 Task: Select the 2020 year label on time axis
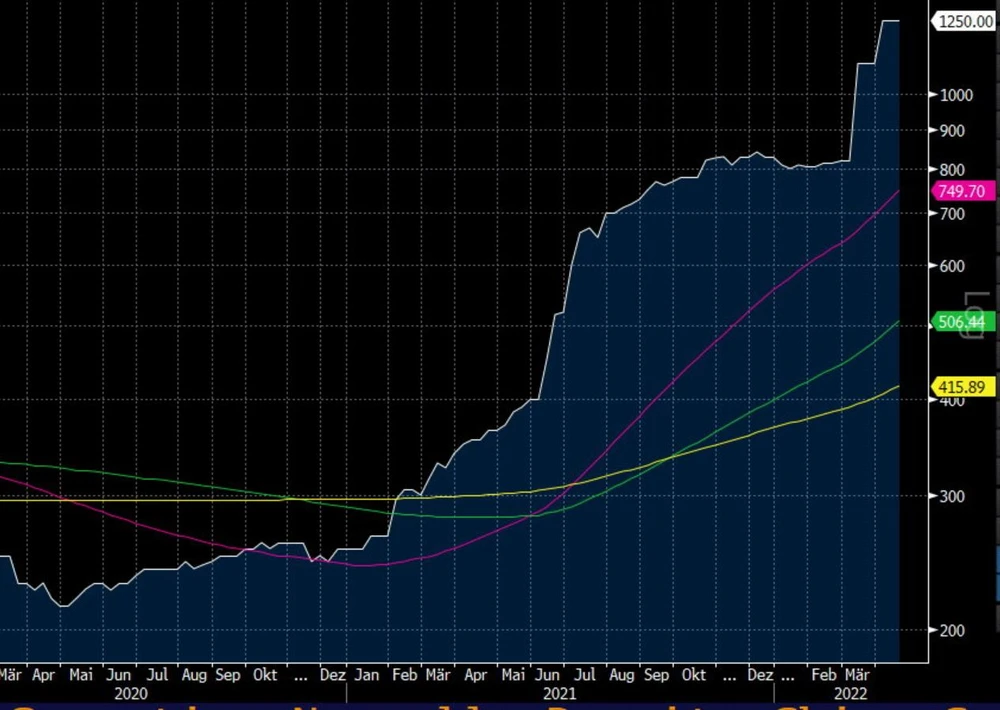(131, 693)
